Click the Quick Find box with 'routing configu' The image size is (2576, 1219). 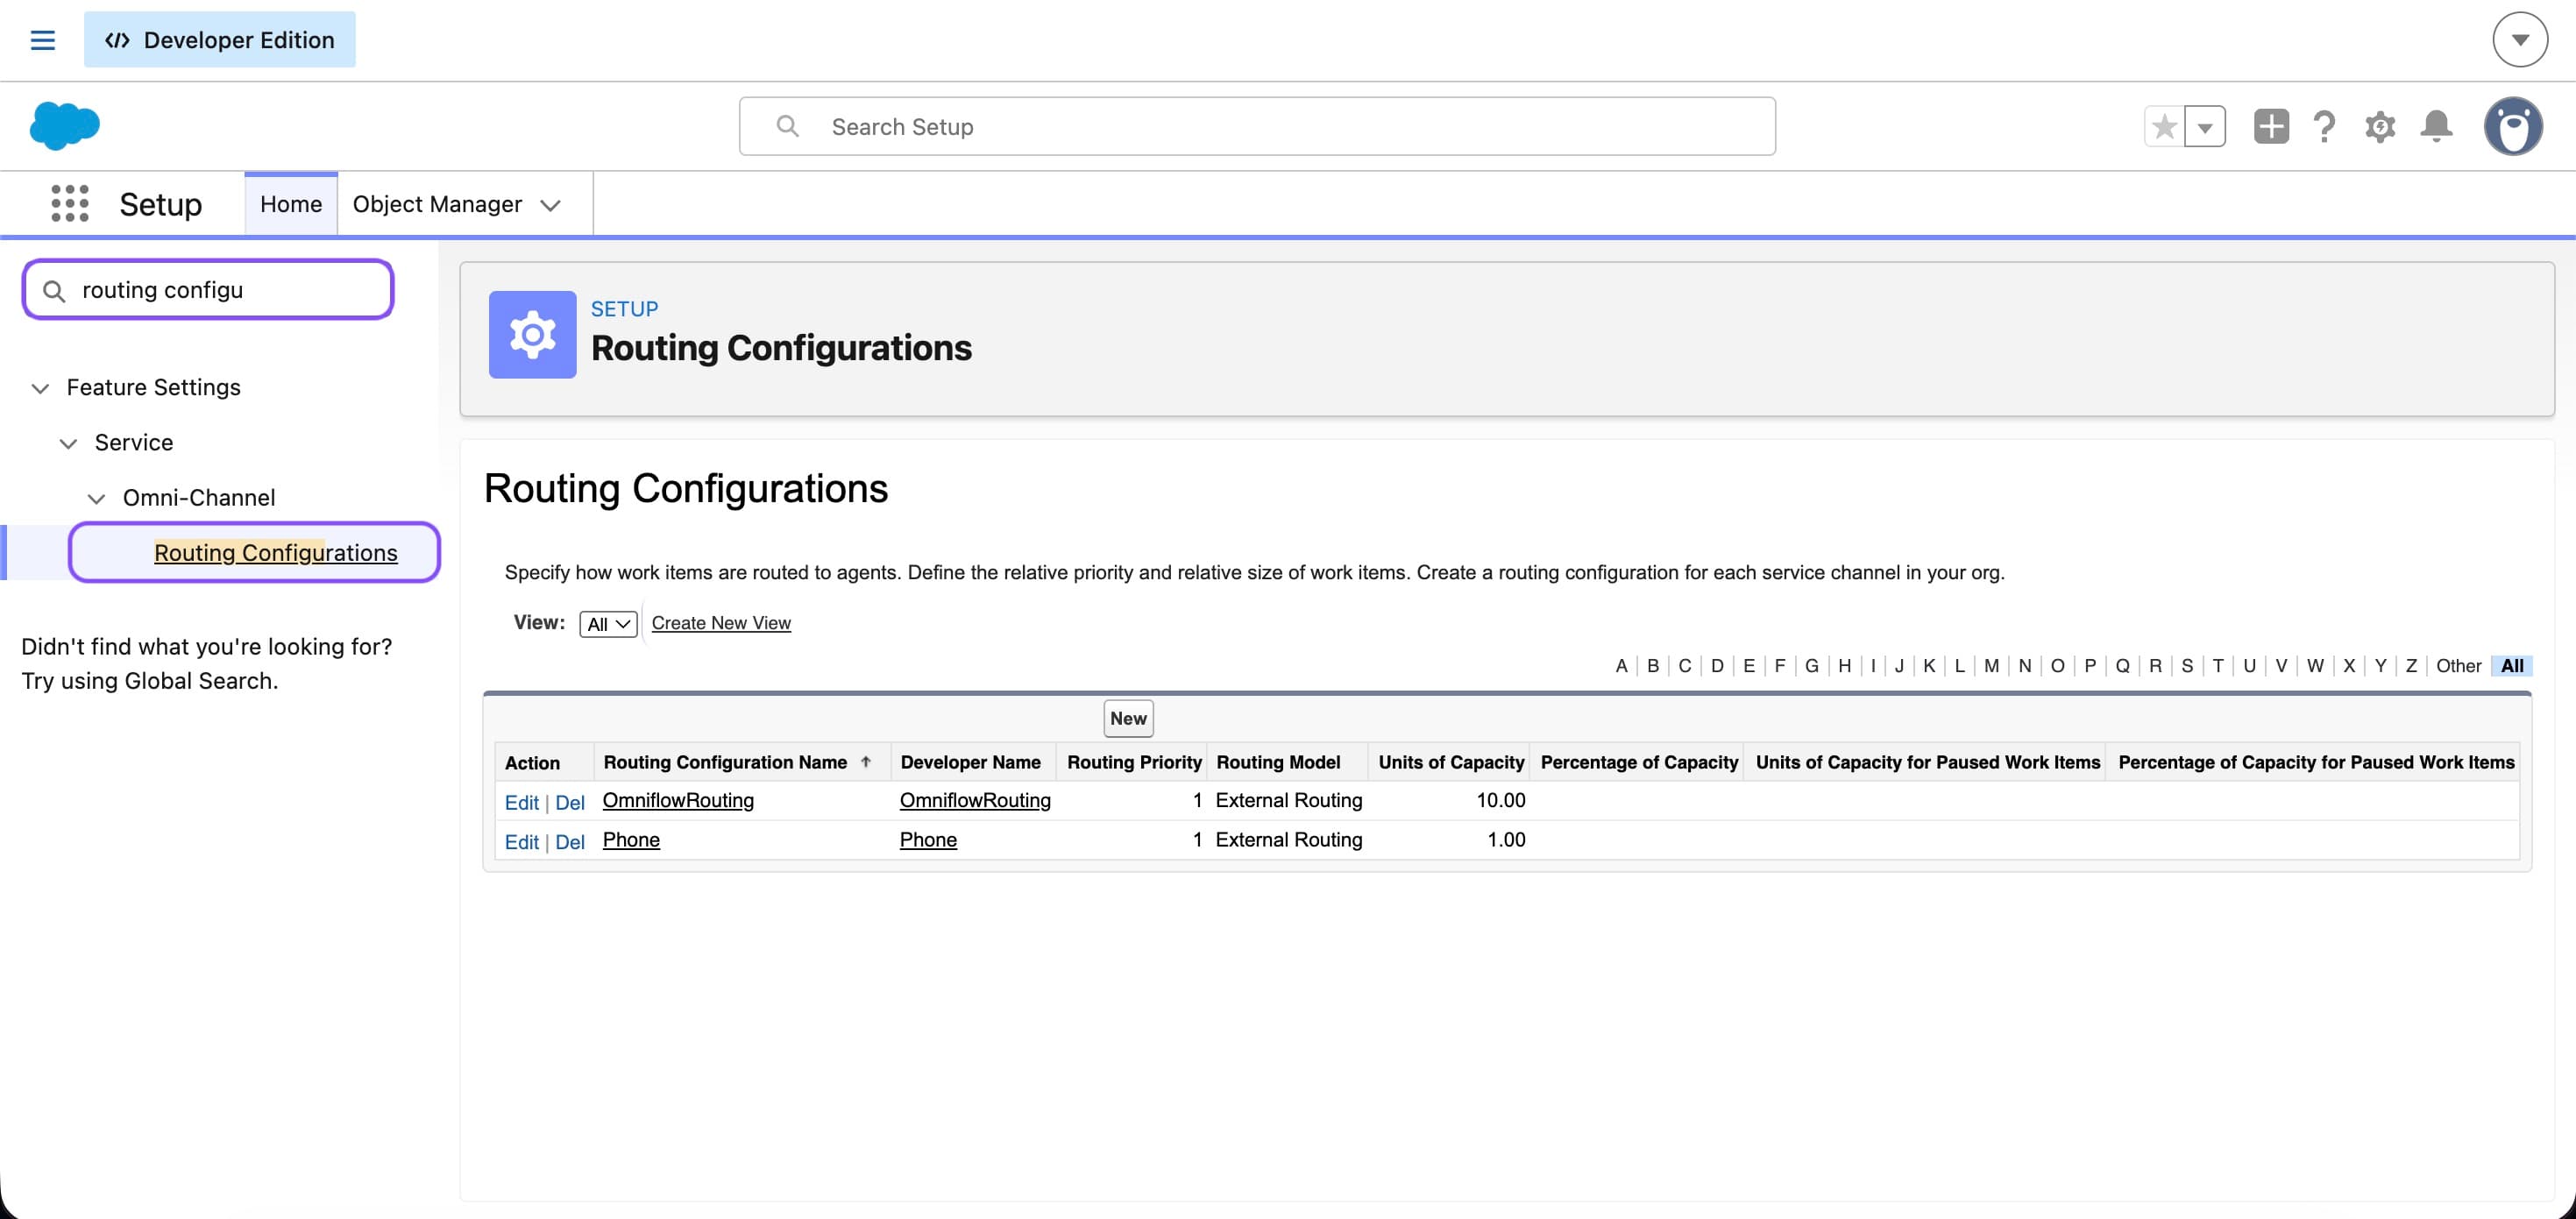click(x=208, y=290)
